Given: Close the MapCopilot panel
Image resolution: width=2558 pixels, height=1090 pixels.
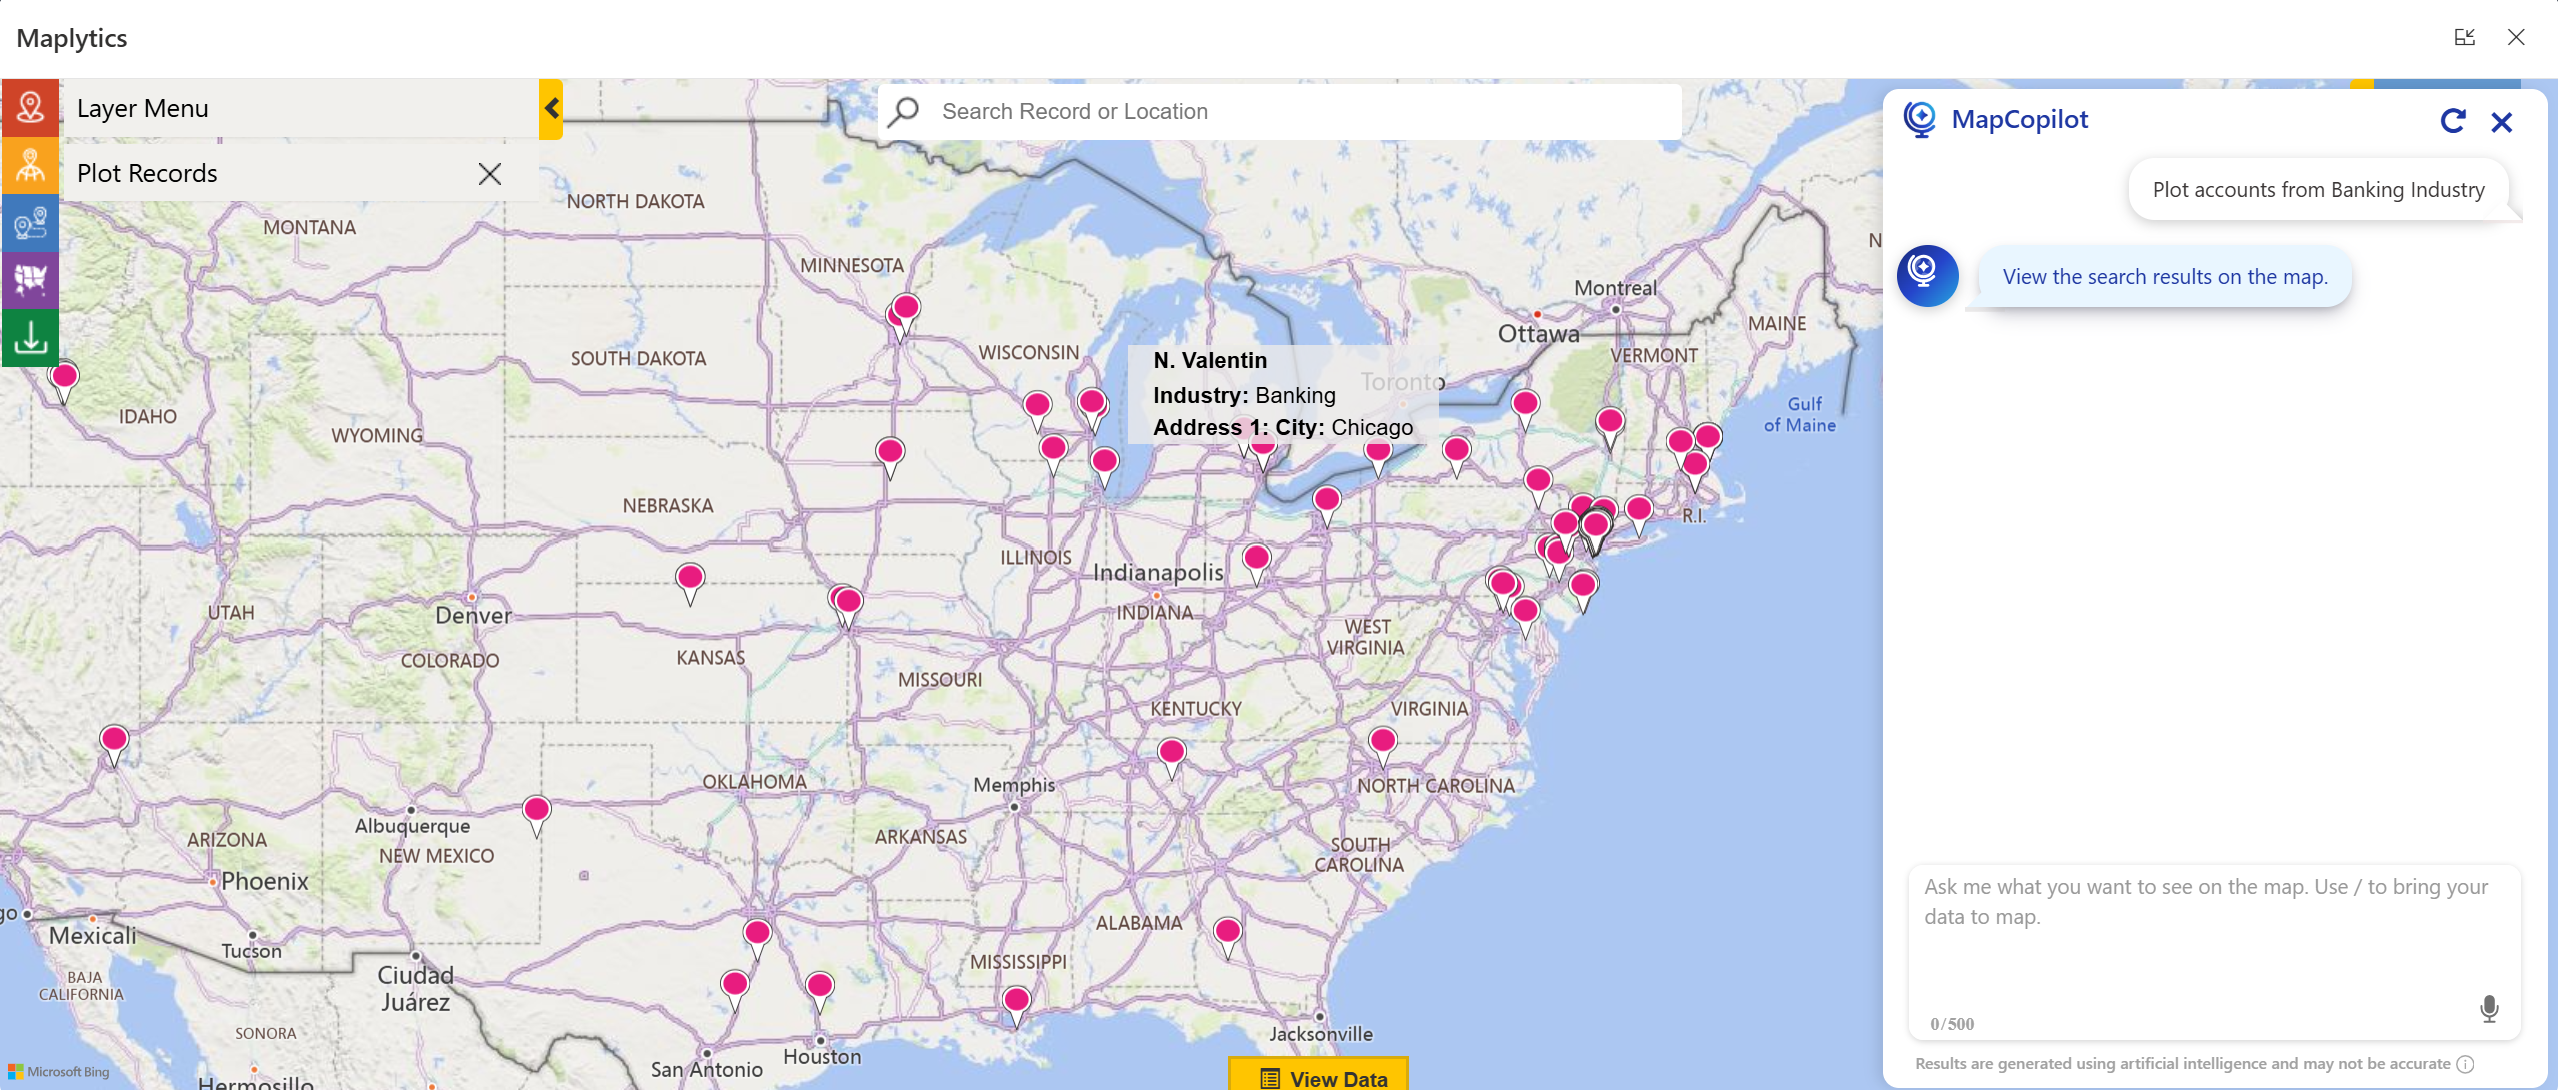Looking at the screenshot, I should (x=2503, y=121).
